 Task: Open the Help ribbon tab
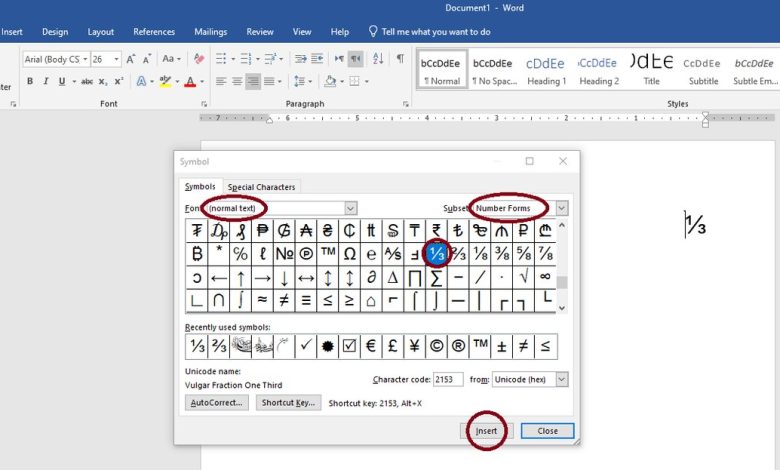(340, 32)
